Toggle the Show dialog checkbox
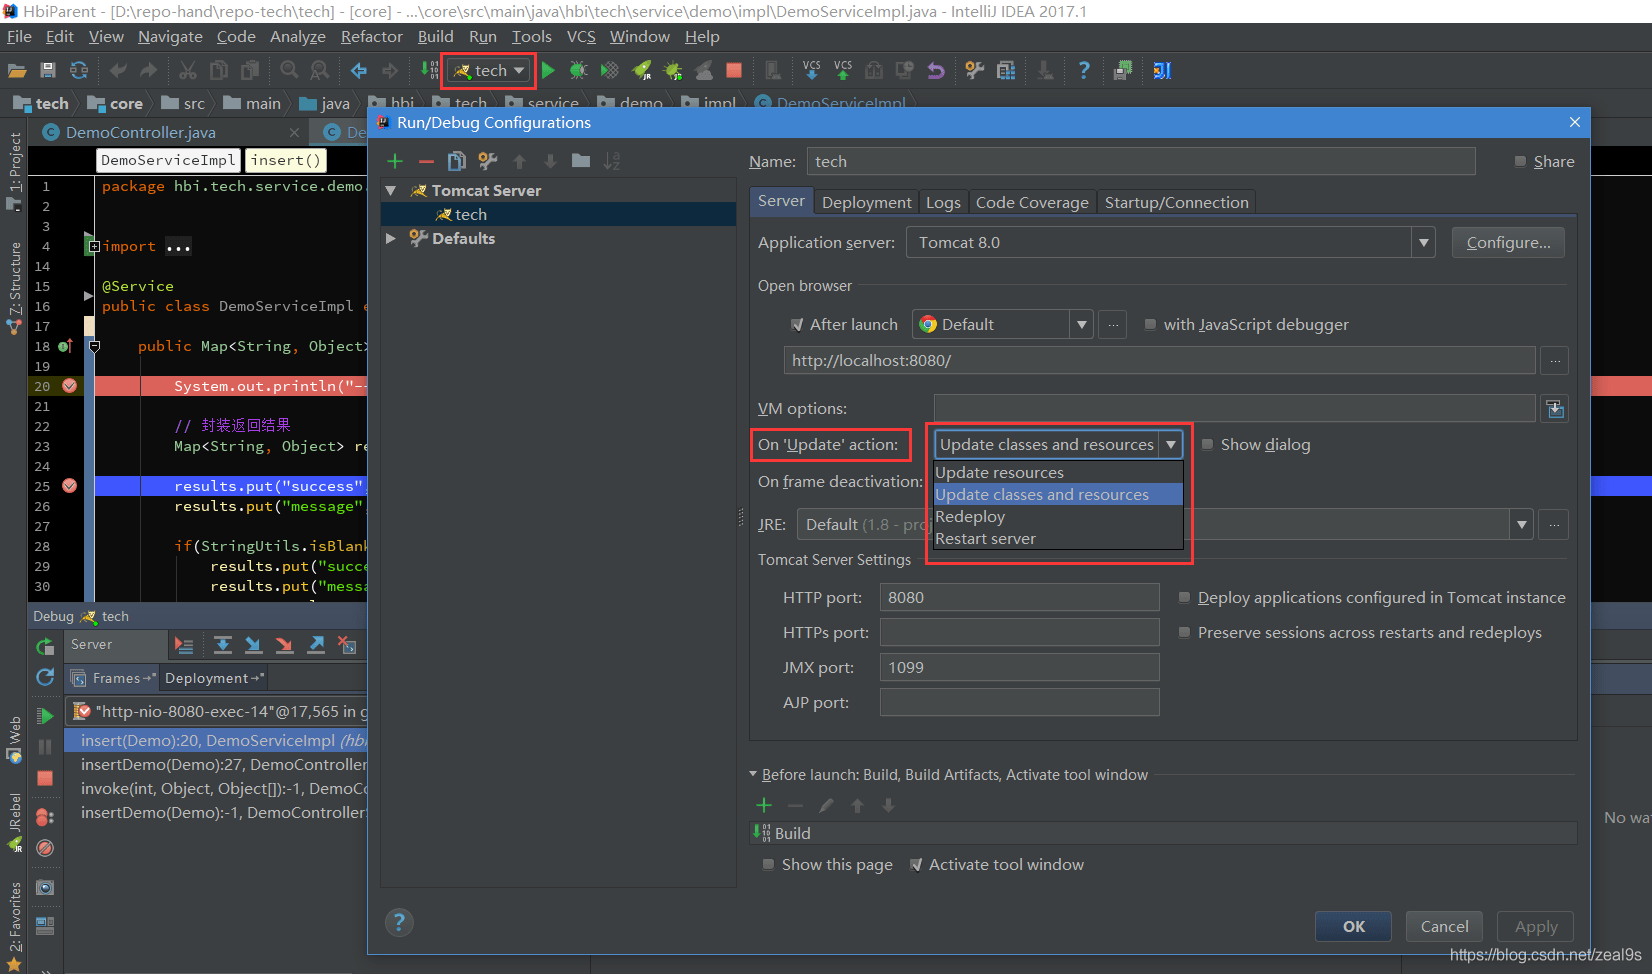Image resolution: width=1652 pixels, height=974 pixels. (x=1207, y=444)
